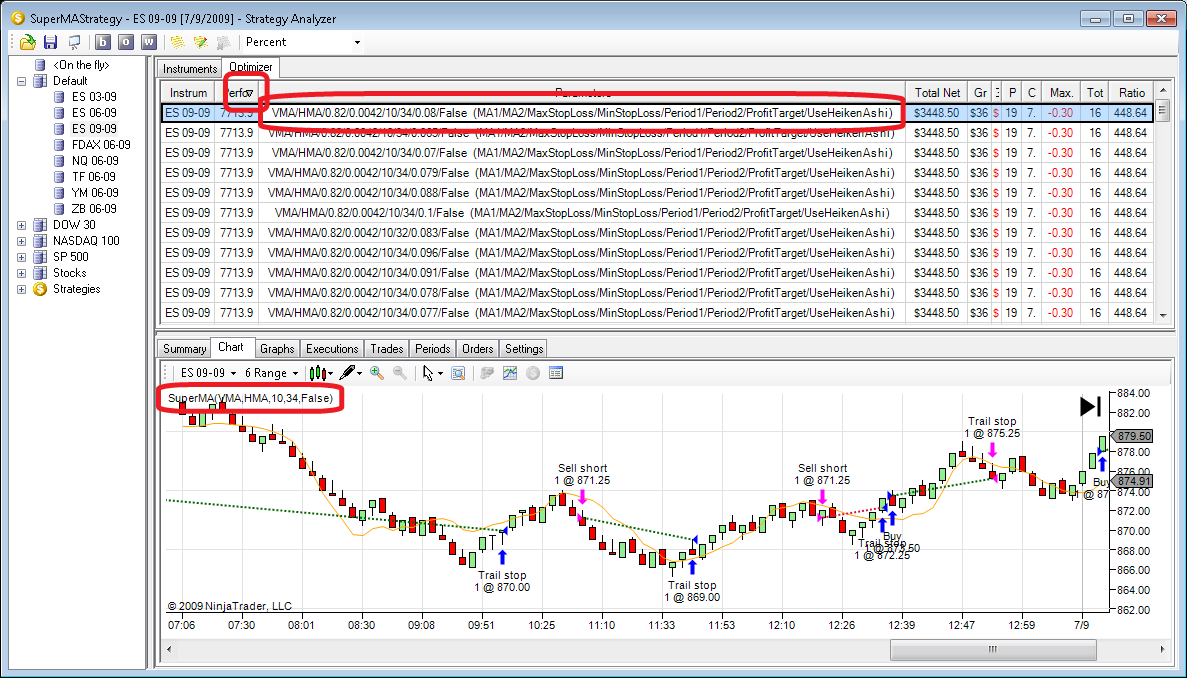Select the <On the fly> list
1187x678 pixels.
pyautogui.click(x=82, y=65)
